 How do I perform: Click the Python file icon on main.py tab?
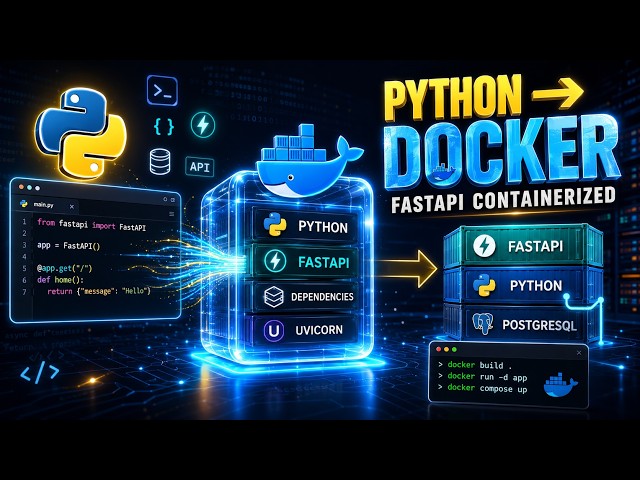[24, 204]
